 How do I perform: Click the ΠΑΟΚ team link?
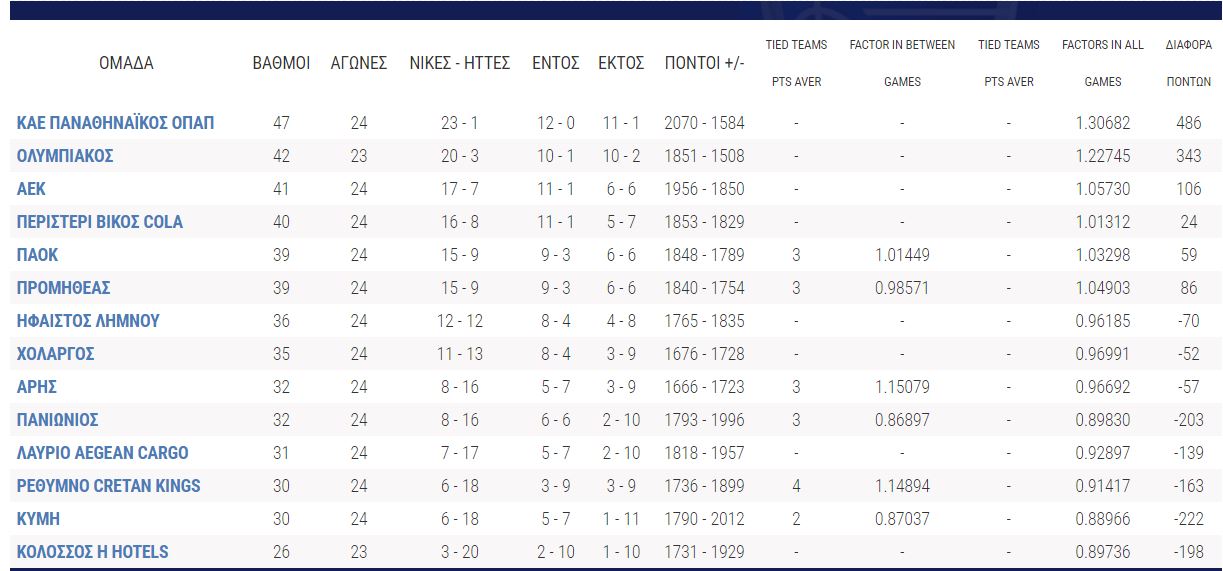point(38,255)
